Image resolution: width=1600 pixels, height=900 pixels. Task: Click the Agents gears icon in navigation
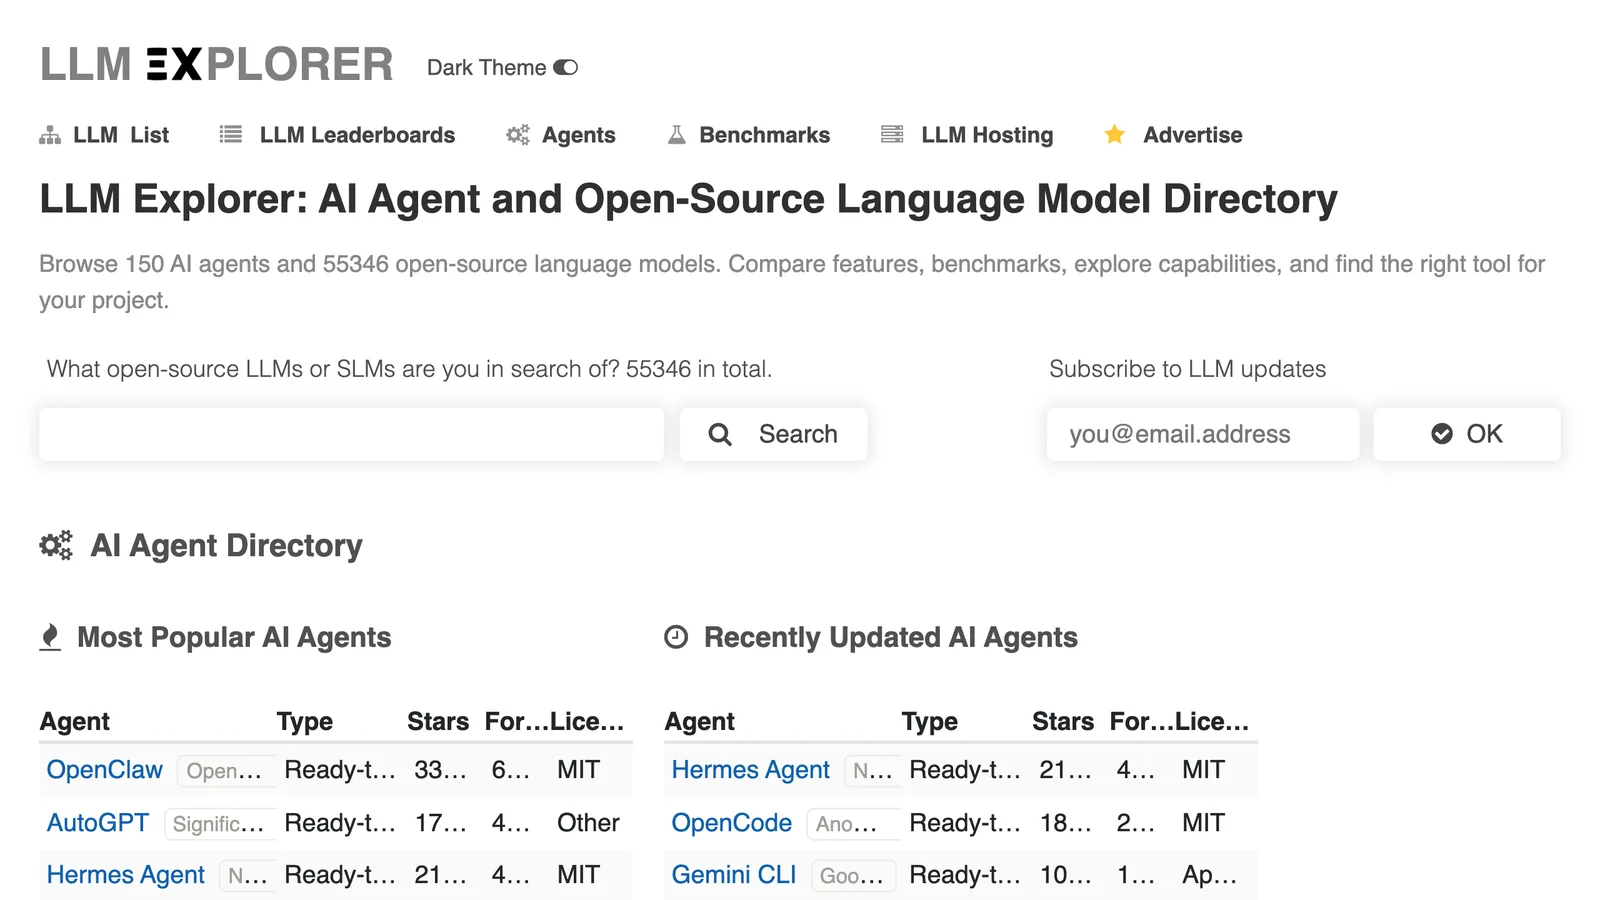pos(517,135)
